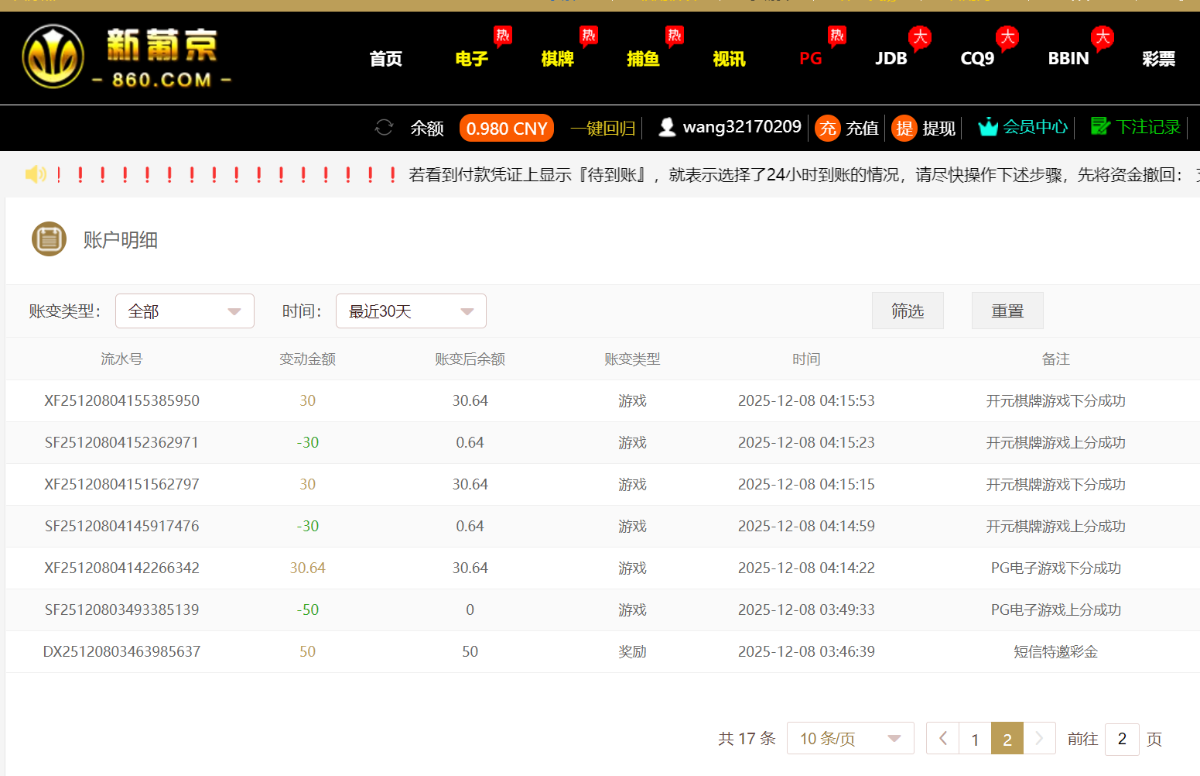Click the crown member center icon
This screenshot has height=776, width=1200.
click(x=988, y=127)
